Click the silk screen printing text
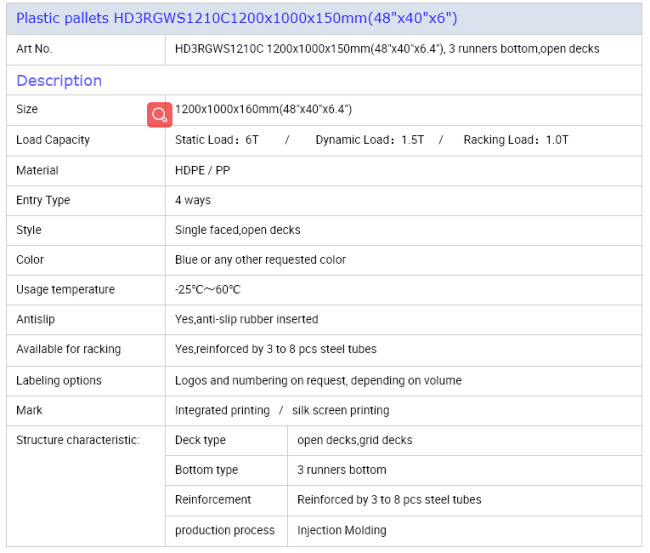 [x=341, y=410]
